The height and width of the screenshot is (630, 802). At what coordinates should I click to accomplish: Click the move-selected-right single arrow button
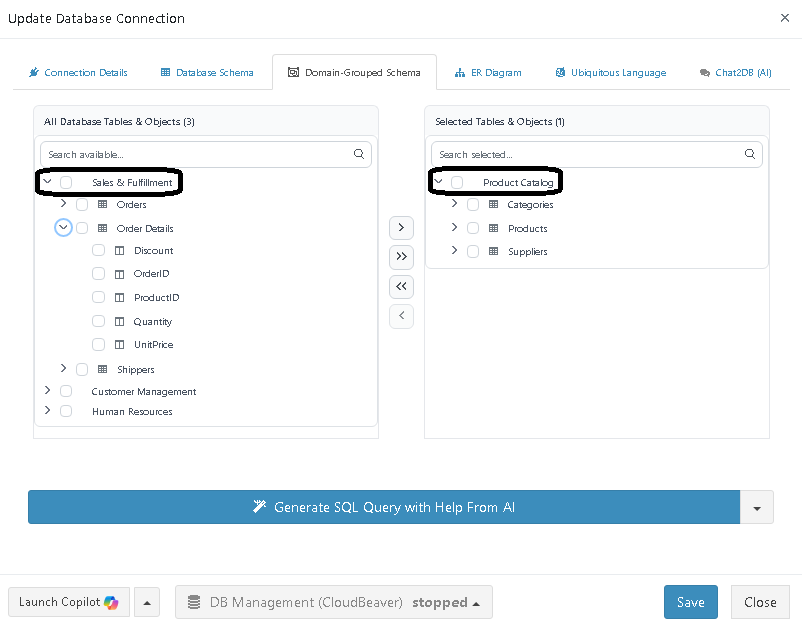point(401,228)
